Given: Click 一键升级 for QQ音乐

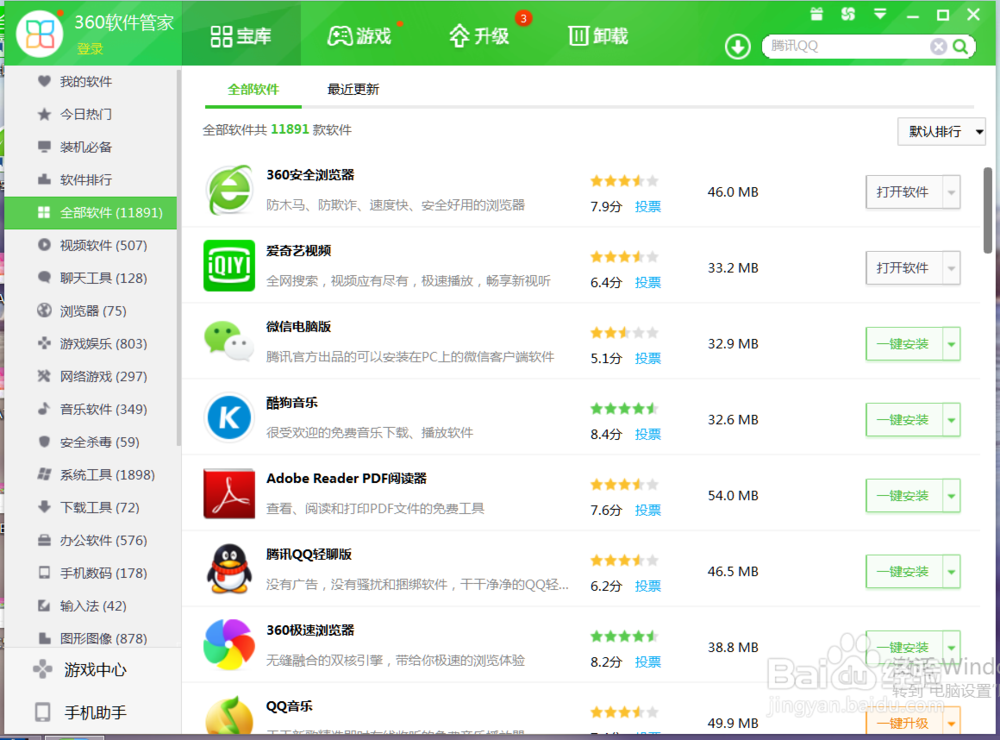Looking at the screenshot, I should click(x=904, y=723).
